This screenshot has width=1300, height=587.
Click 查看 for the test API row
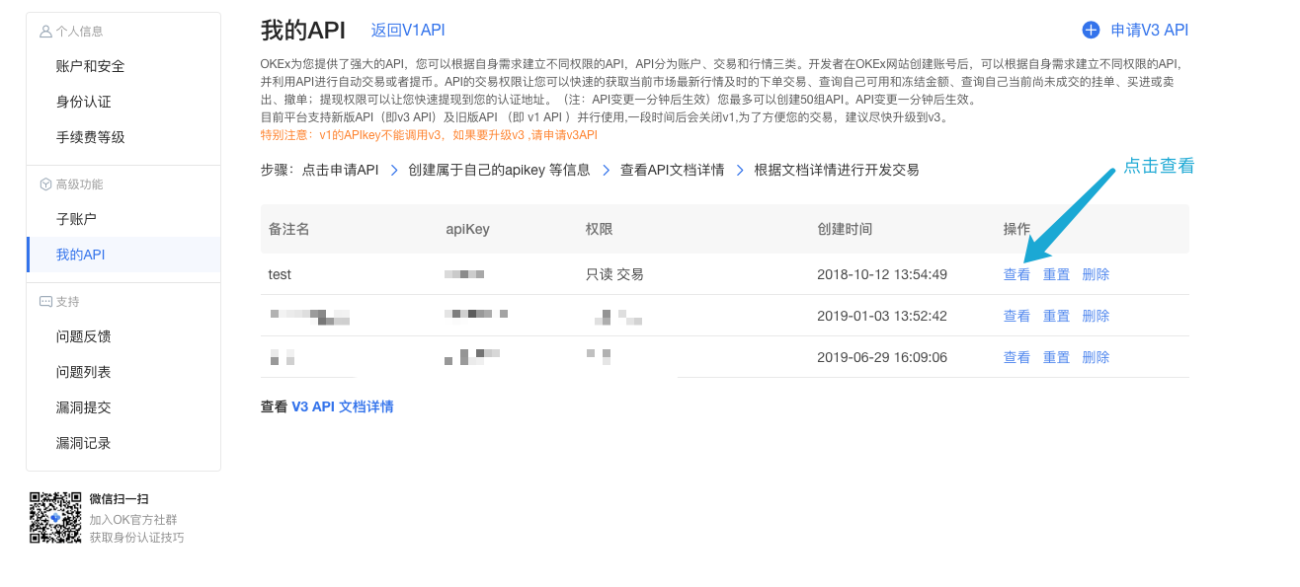[1017, 274]
